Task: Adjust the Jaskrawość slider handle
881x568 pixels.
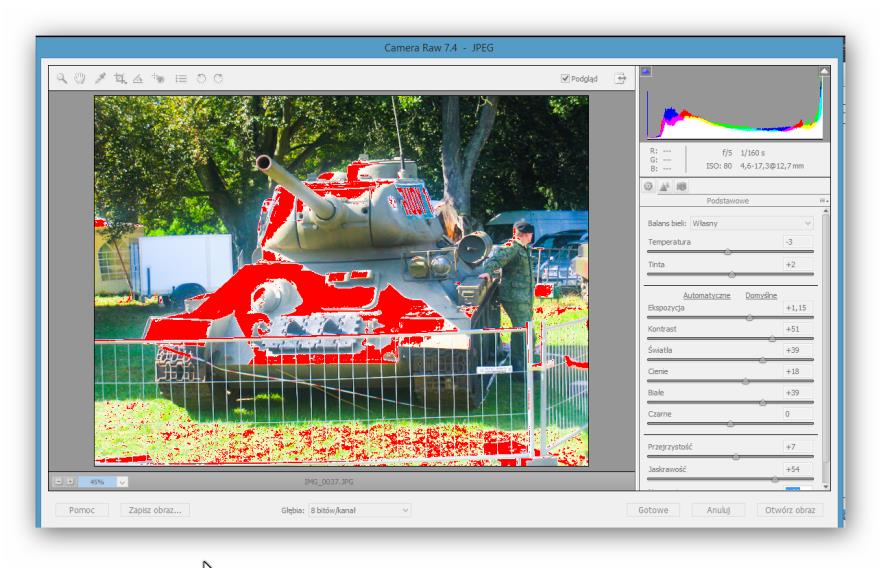Action: click(x=775, y=479)
